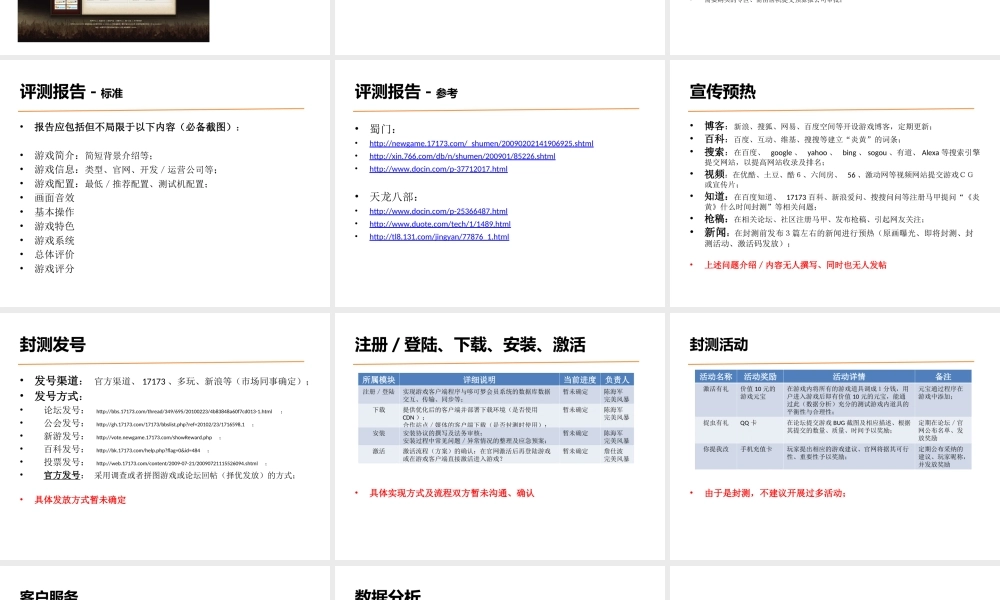Click the 发号方式 bullet

[58, 396]
